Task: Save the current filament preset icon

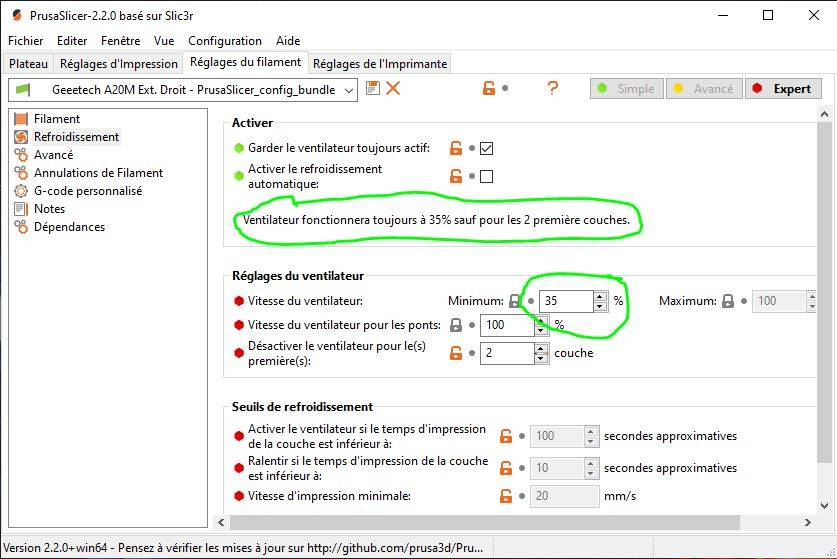Action: point(373,88)
